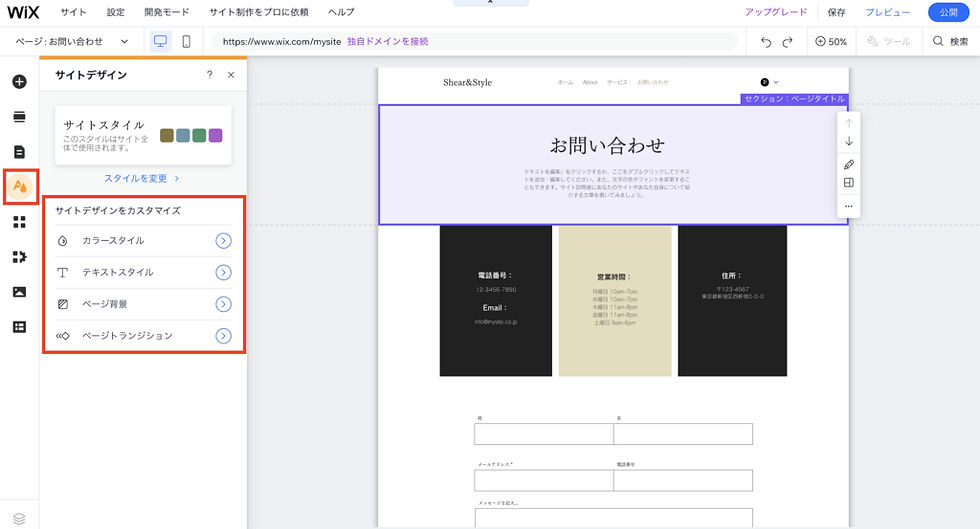Screen dimensions: 980x529
Task: Click the プレビュー preview button
Action: (x=888, y=12)
